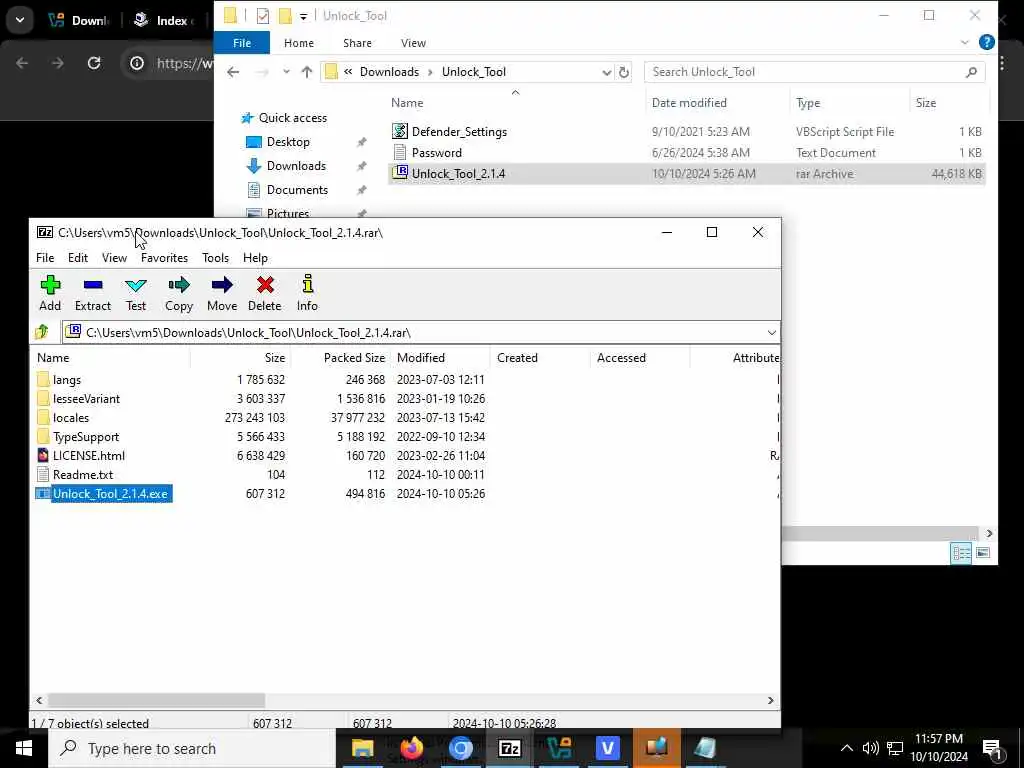Screen dimensions: 1024x768
Task: Open File Explorer from the taskbar
Action: pos(362,748)
